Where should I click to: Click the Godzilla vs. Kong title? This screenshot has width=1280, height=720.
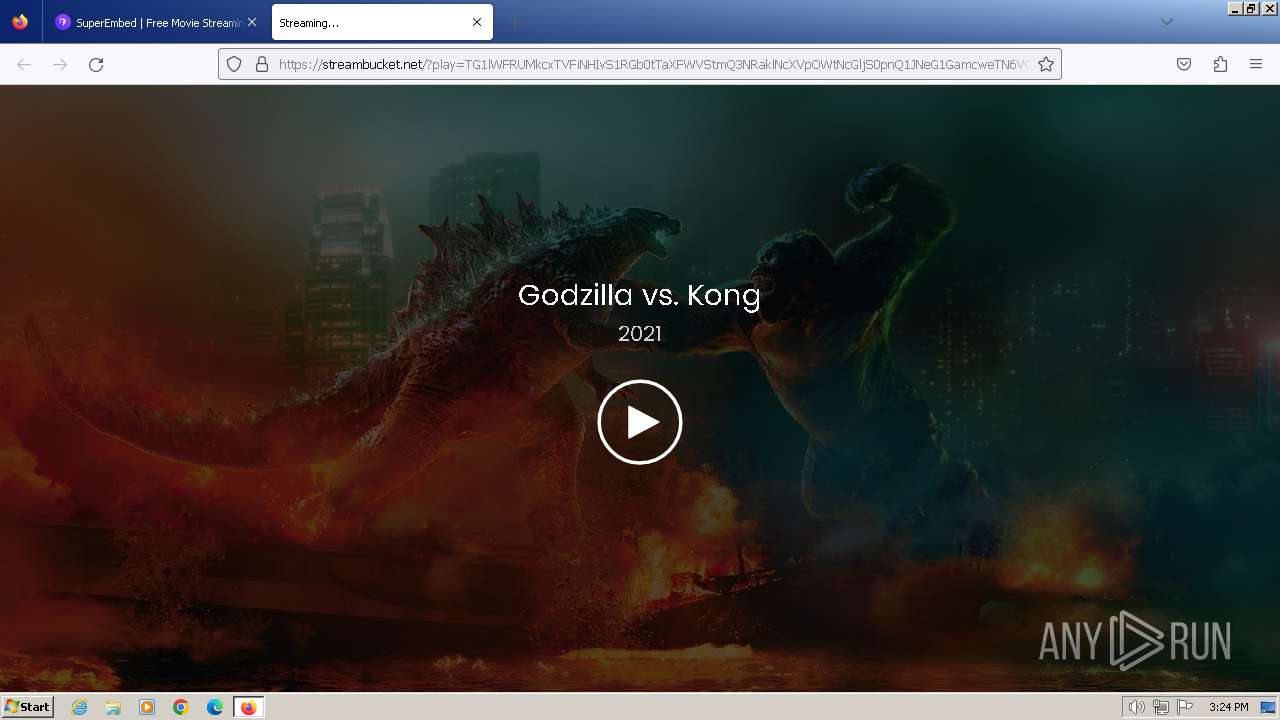639,295
